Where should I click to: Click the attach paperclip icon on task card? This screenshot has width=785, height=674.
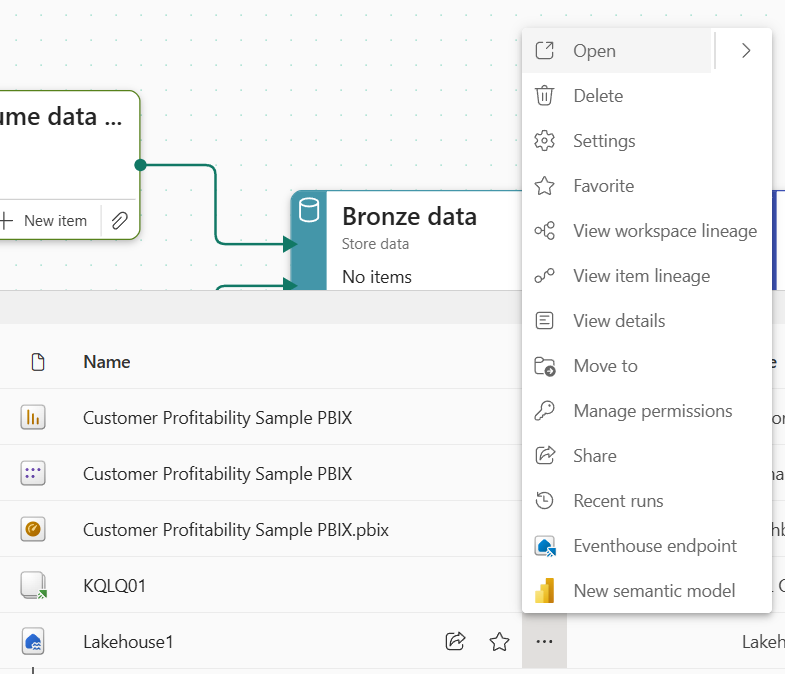tap(119, 220)
